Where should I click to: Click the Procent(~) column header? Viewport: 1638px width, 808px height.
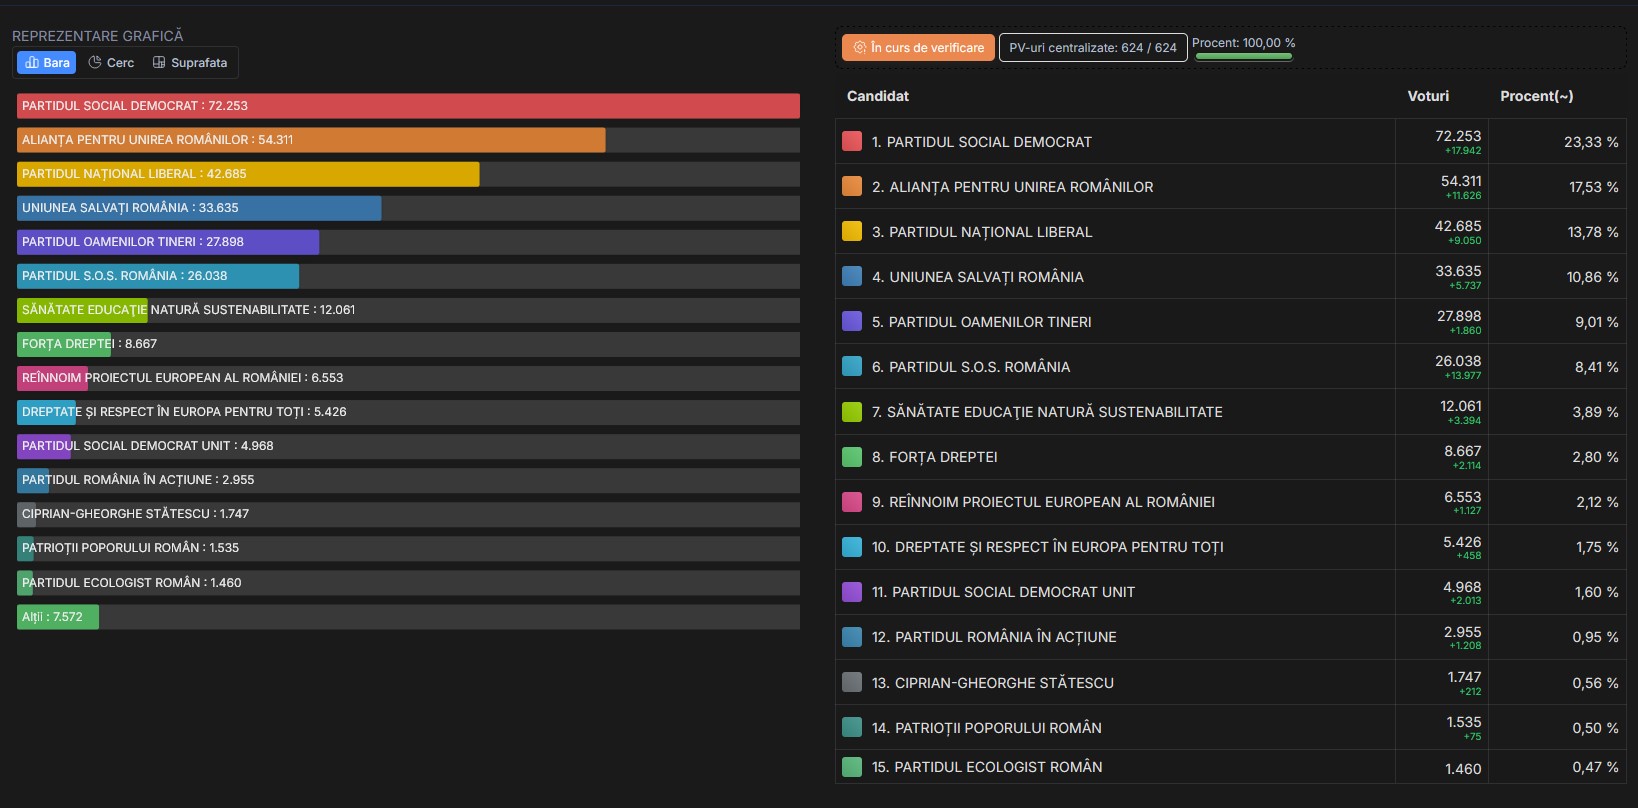click(1536, 96)
